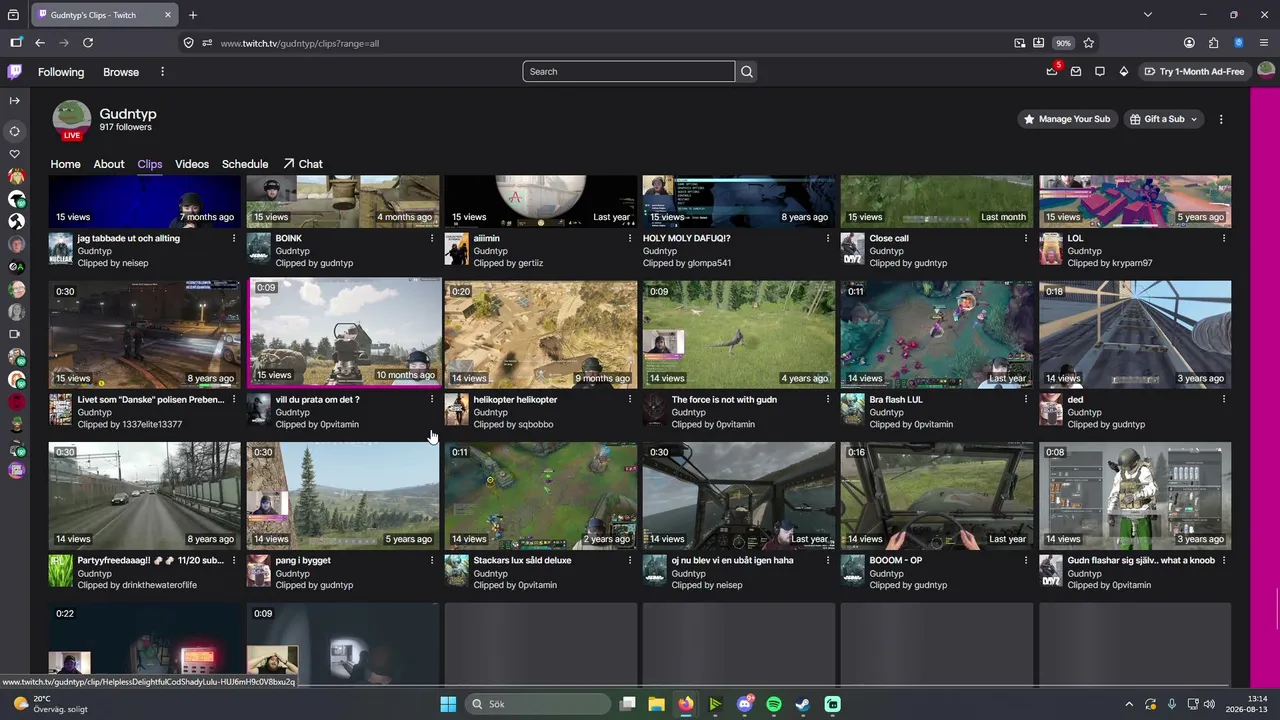The width and height of the screenshot is (1280, 720).
Task: Open the Twitch home logo
Action: pos(14,72)
